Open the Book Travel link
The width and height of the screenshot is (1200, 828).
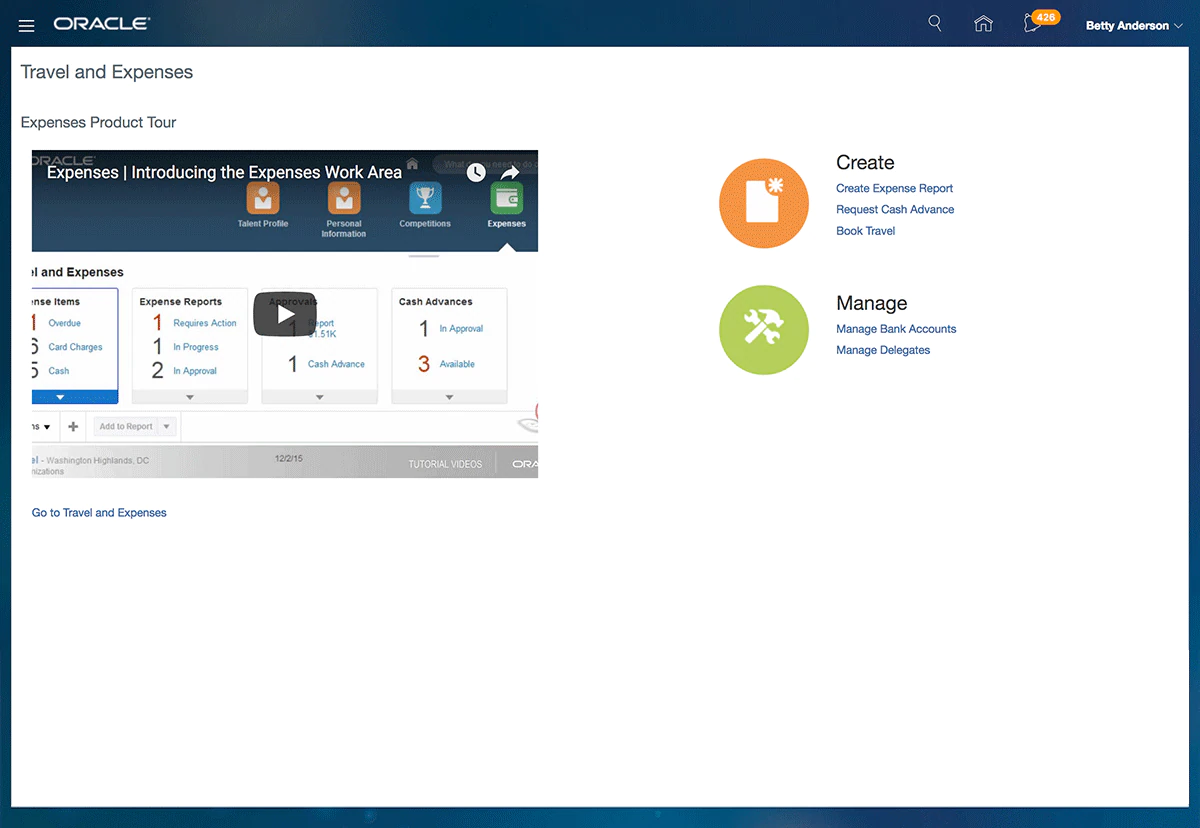coord(865,231)
